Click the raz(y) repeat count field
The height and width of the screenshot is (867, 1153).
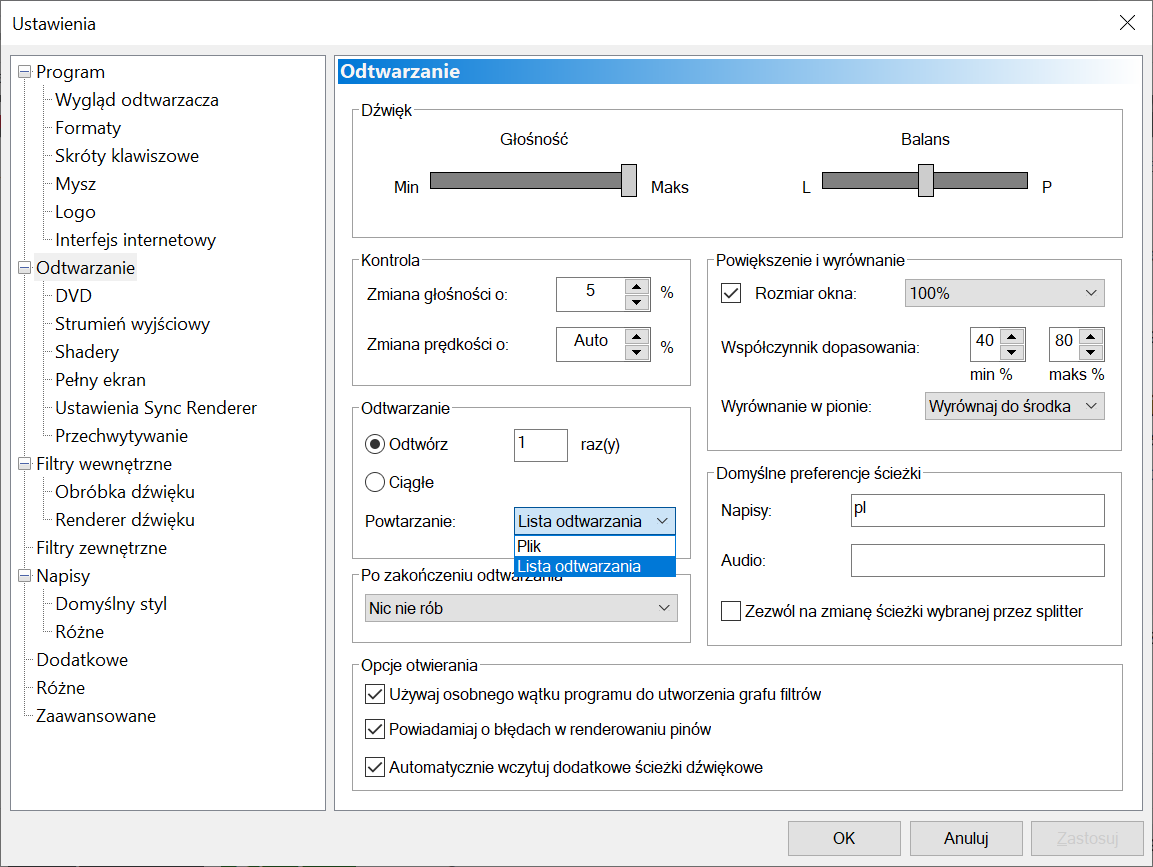pyautogui.click(x=540, y=445)
